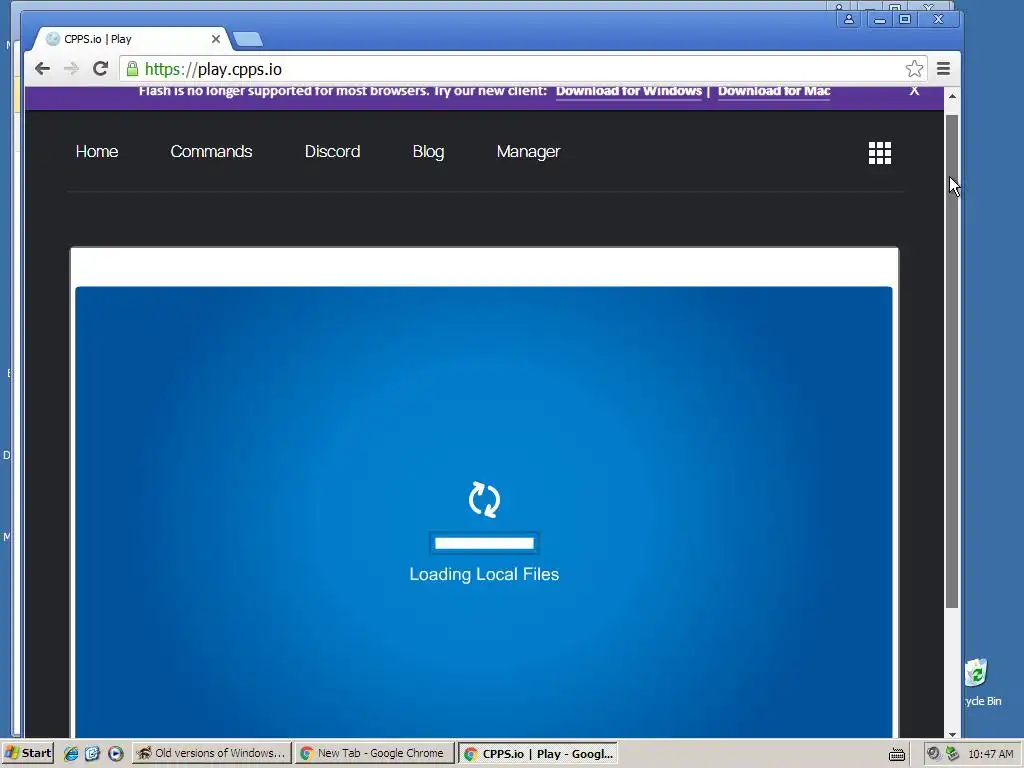Dismiss the purple Flash notice banner
1024x768 pixels.
(914, 91)
